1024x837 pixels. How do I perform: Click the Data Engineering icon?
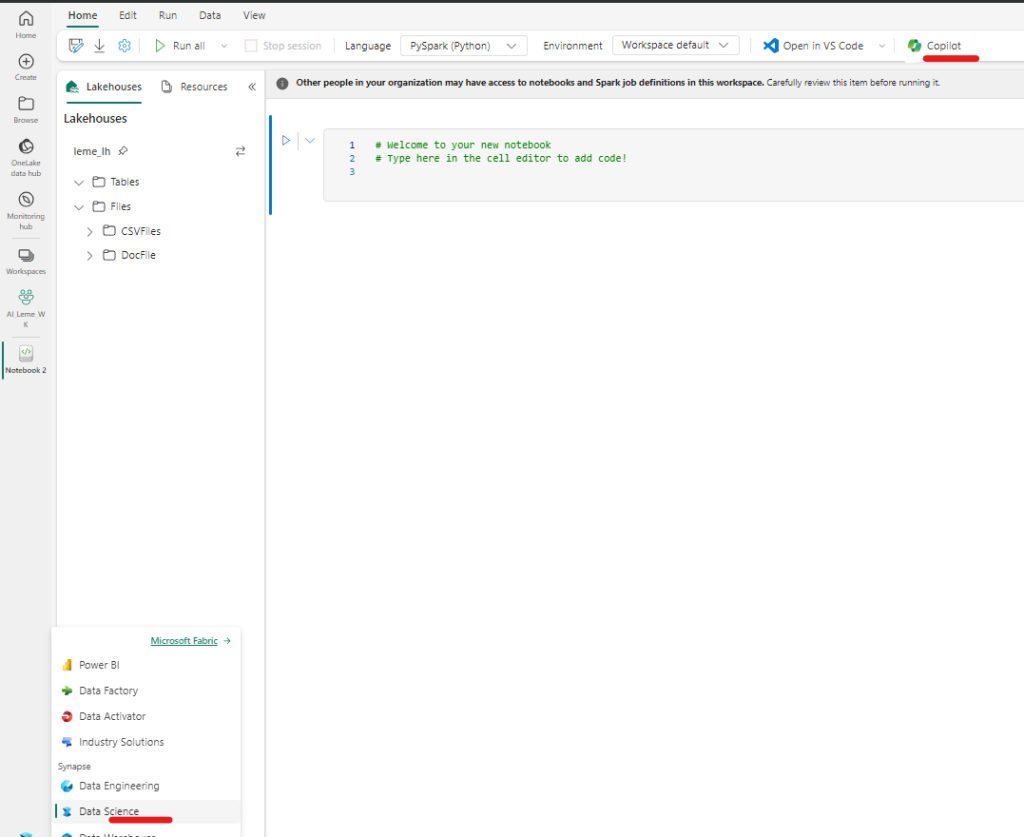(67, 786)
